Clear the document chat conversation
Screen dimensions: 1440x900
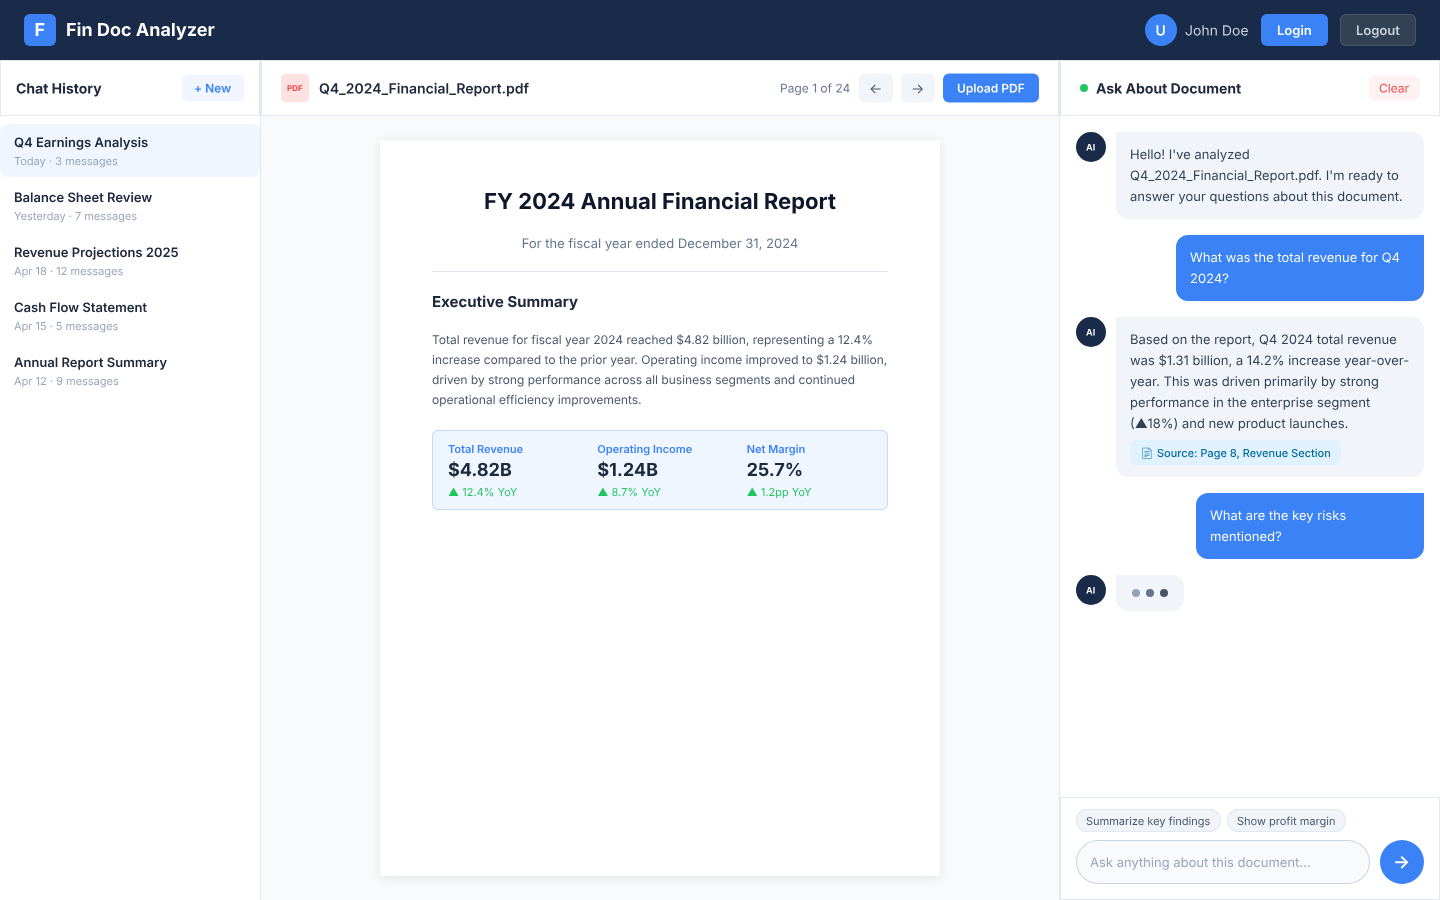click(1393, 88)
